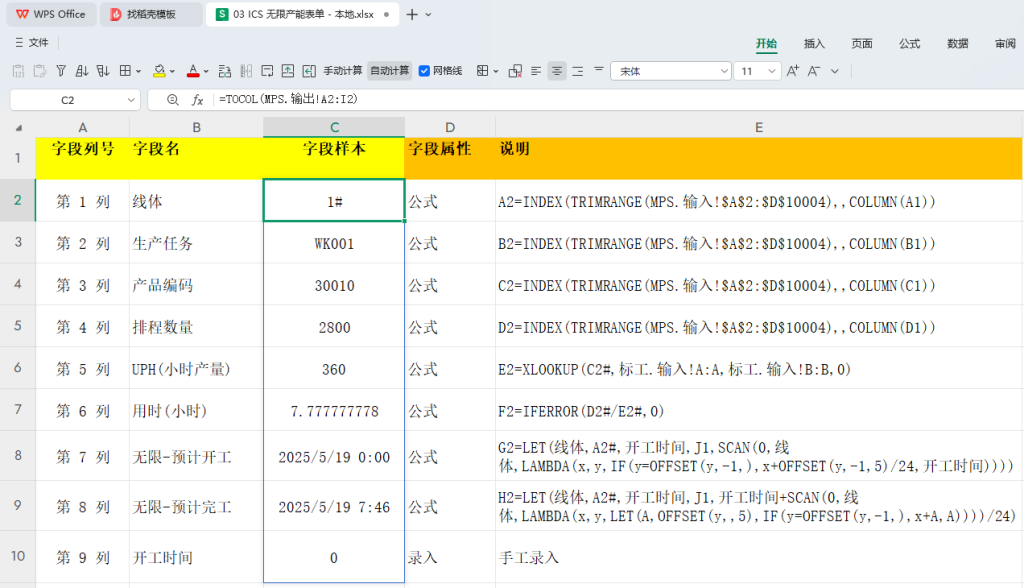1024x588 pixels.
Task: Select cell containing WK001
Action: [x=334, y=243]
